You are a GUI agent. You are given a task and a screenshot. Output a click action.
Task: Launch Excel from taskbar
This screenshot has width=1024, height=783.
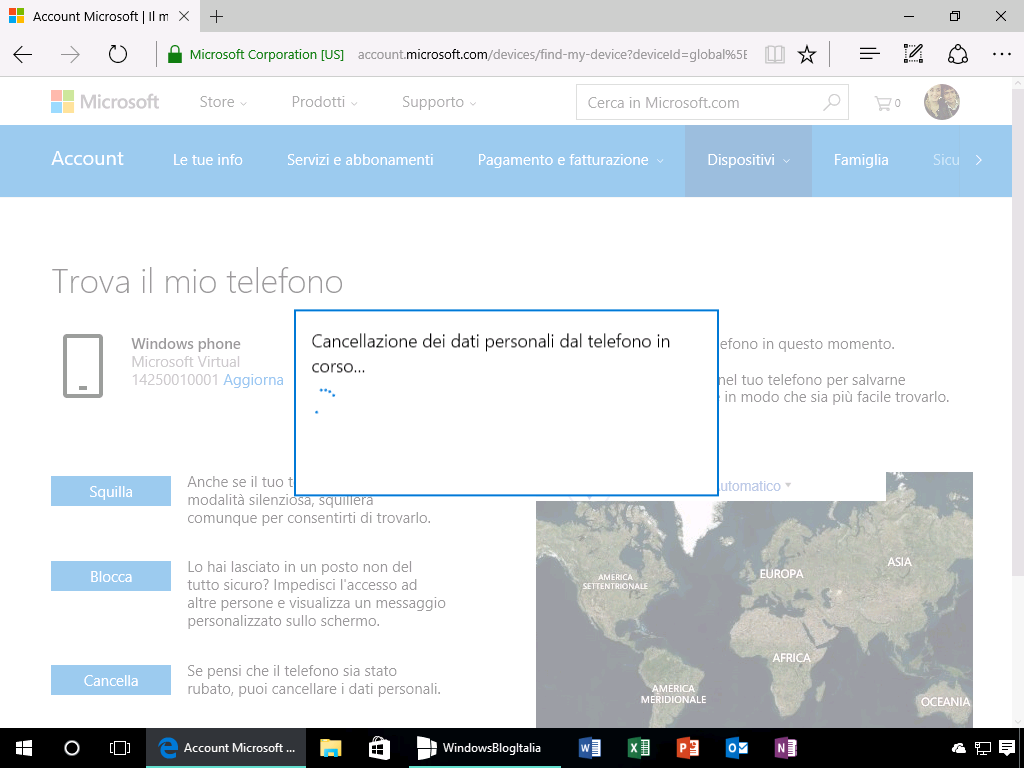[639, 748]
